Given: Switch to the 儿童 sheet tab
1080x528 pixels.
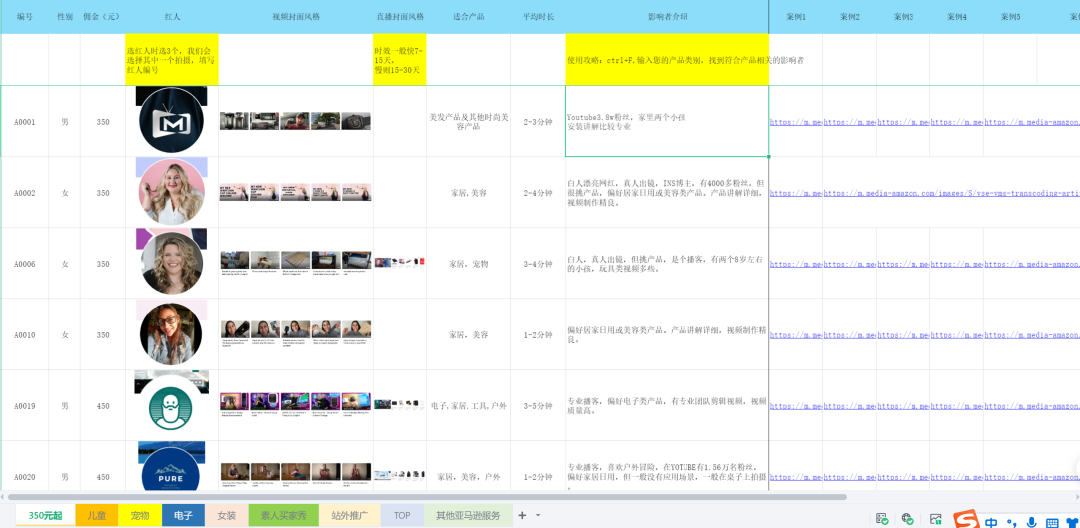Looking at the screenshot, I should pos(97,515).
